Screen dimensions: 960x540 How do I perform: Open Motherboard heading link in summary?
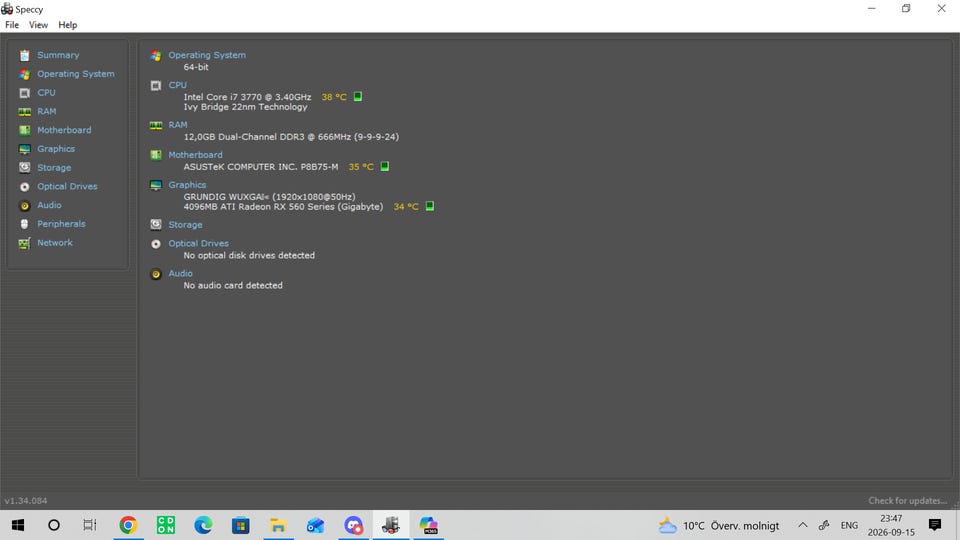coord(195,155)
